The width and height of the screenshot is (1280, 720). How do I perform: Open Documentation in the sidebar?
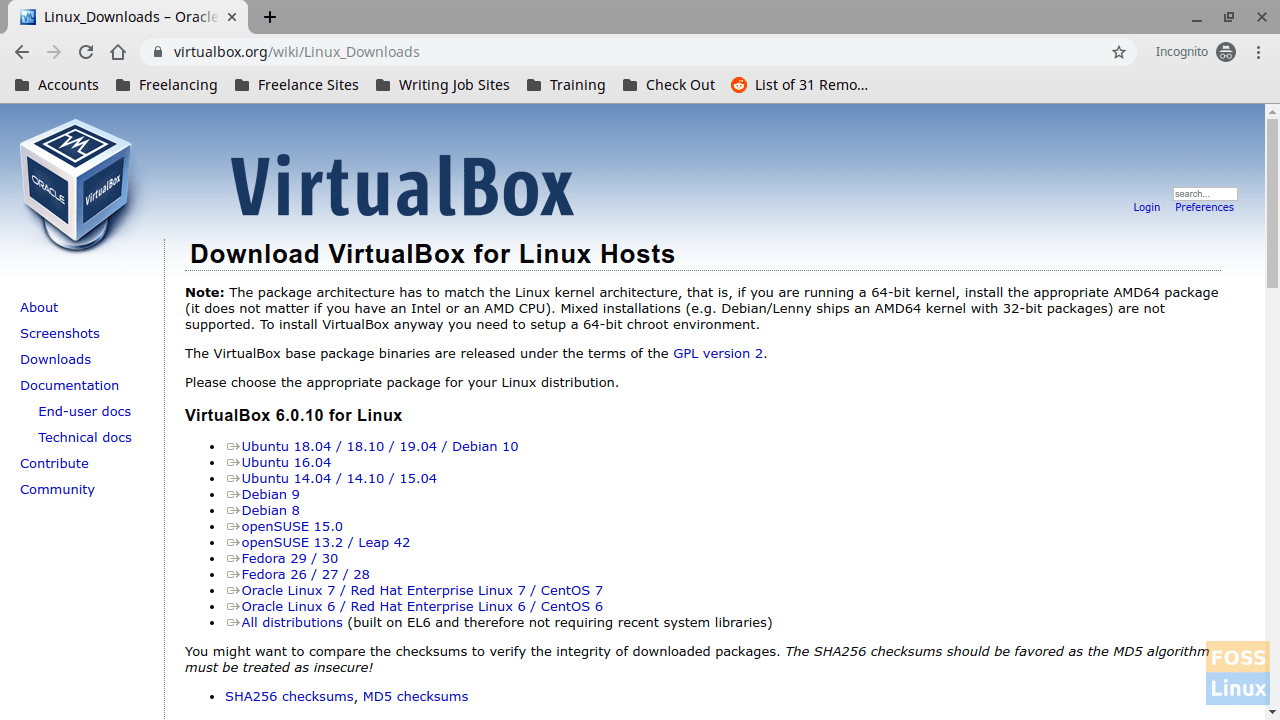point(69,385)
